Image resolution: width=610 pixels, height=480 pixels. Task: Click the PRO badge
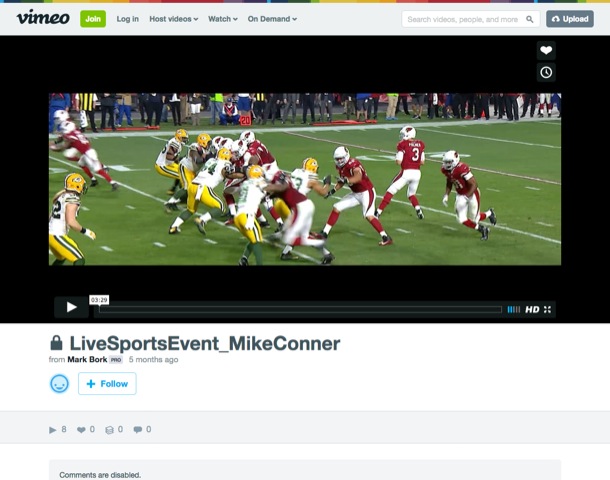pyautogui.click(x=116, y=360)
